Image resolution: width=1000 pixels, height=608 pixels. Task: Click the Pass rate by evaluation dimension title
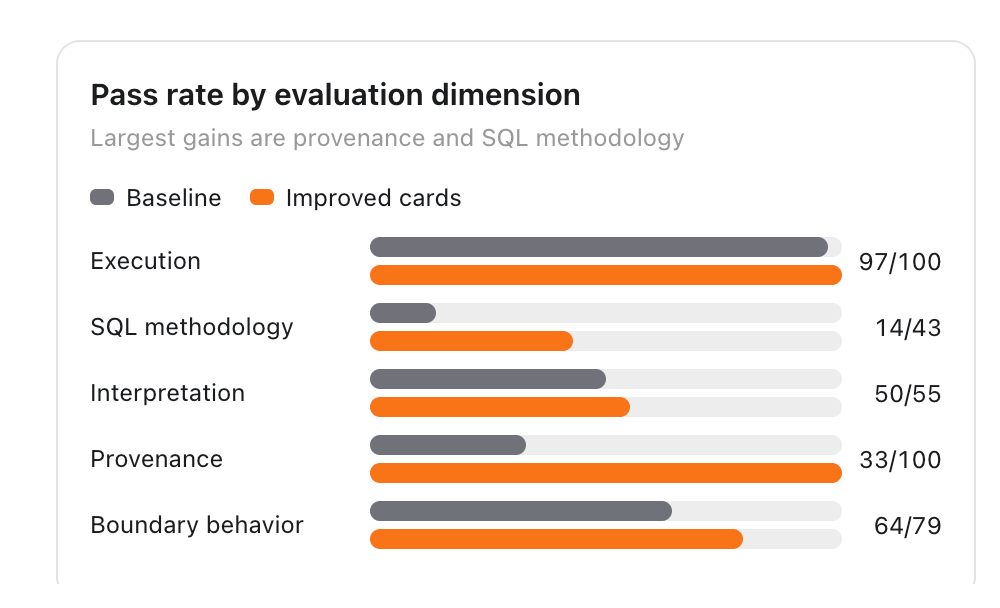pos(335,95)
